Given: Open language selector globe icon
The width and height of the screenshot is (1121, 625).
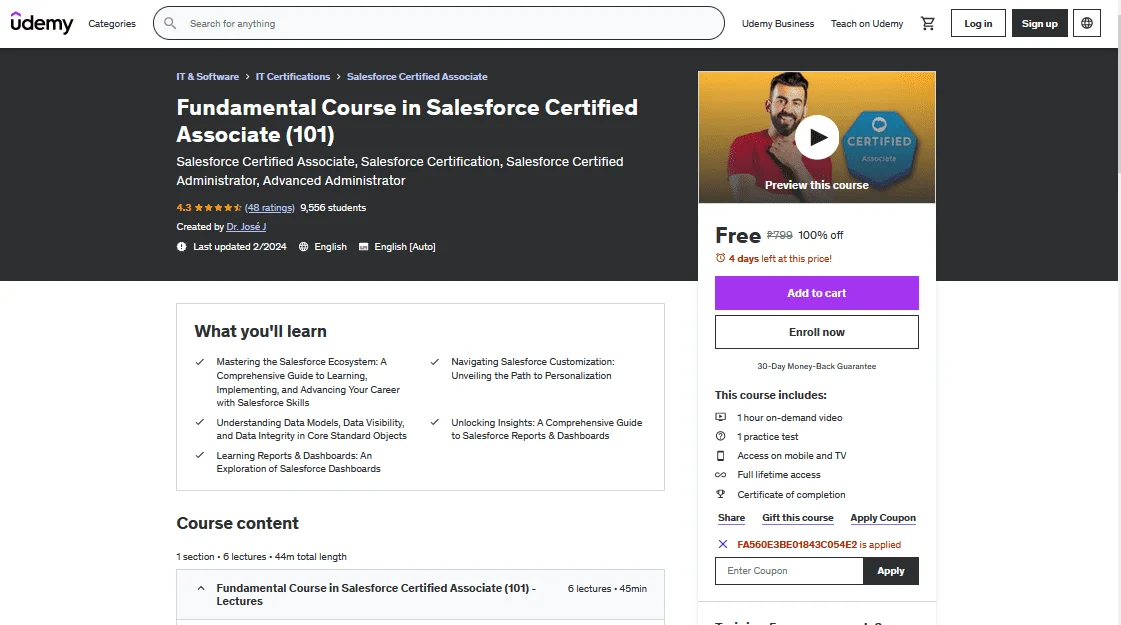Looking at the screenshot, I should click(x=1087, y=23).
